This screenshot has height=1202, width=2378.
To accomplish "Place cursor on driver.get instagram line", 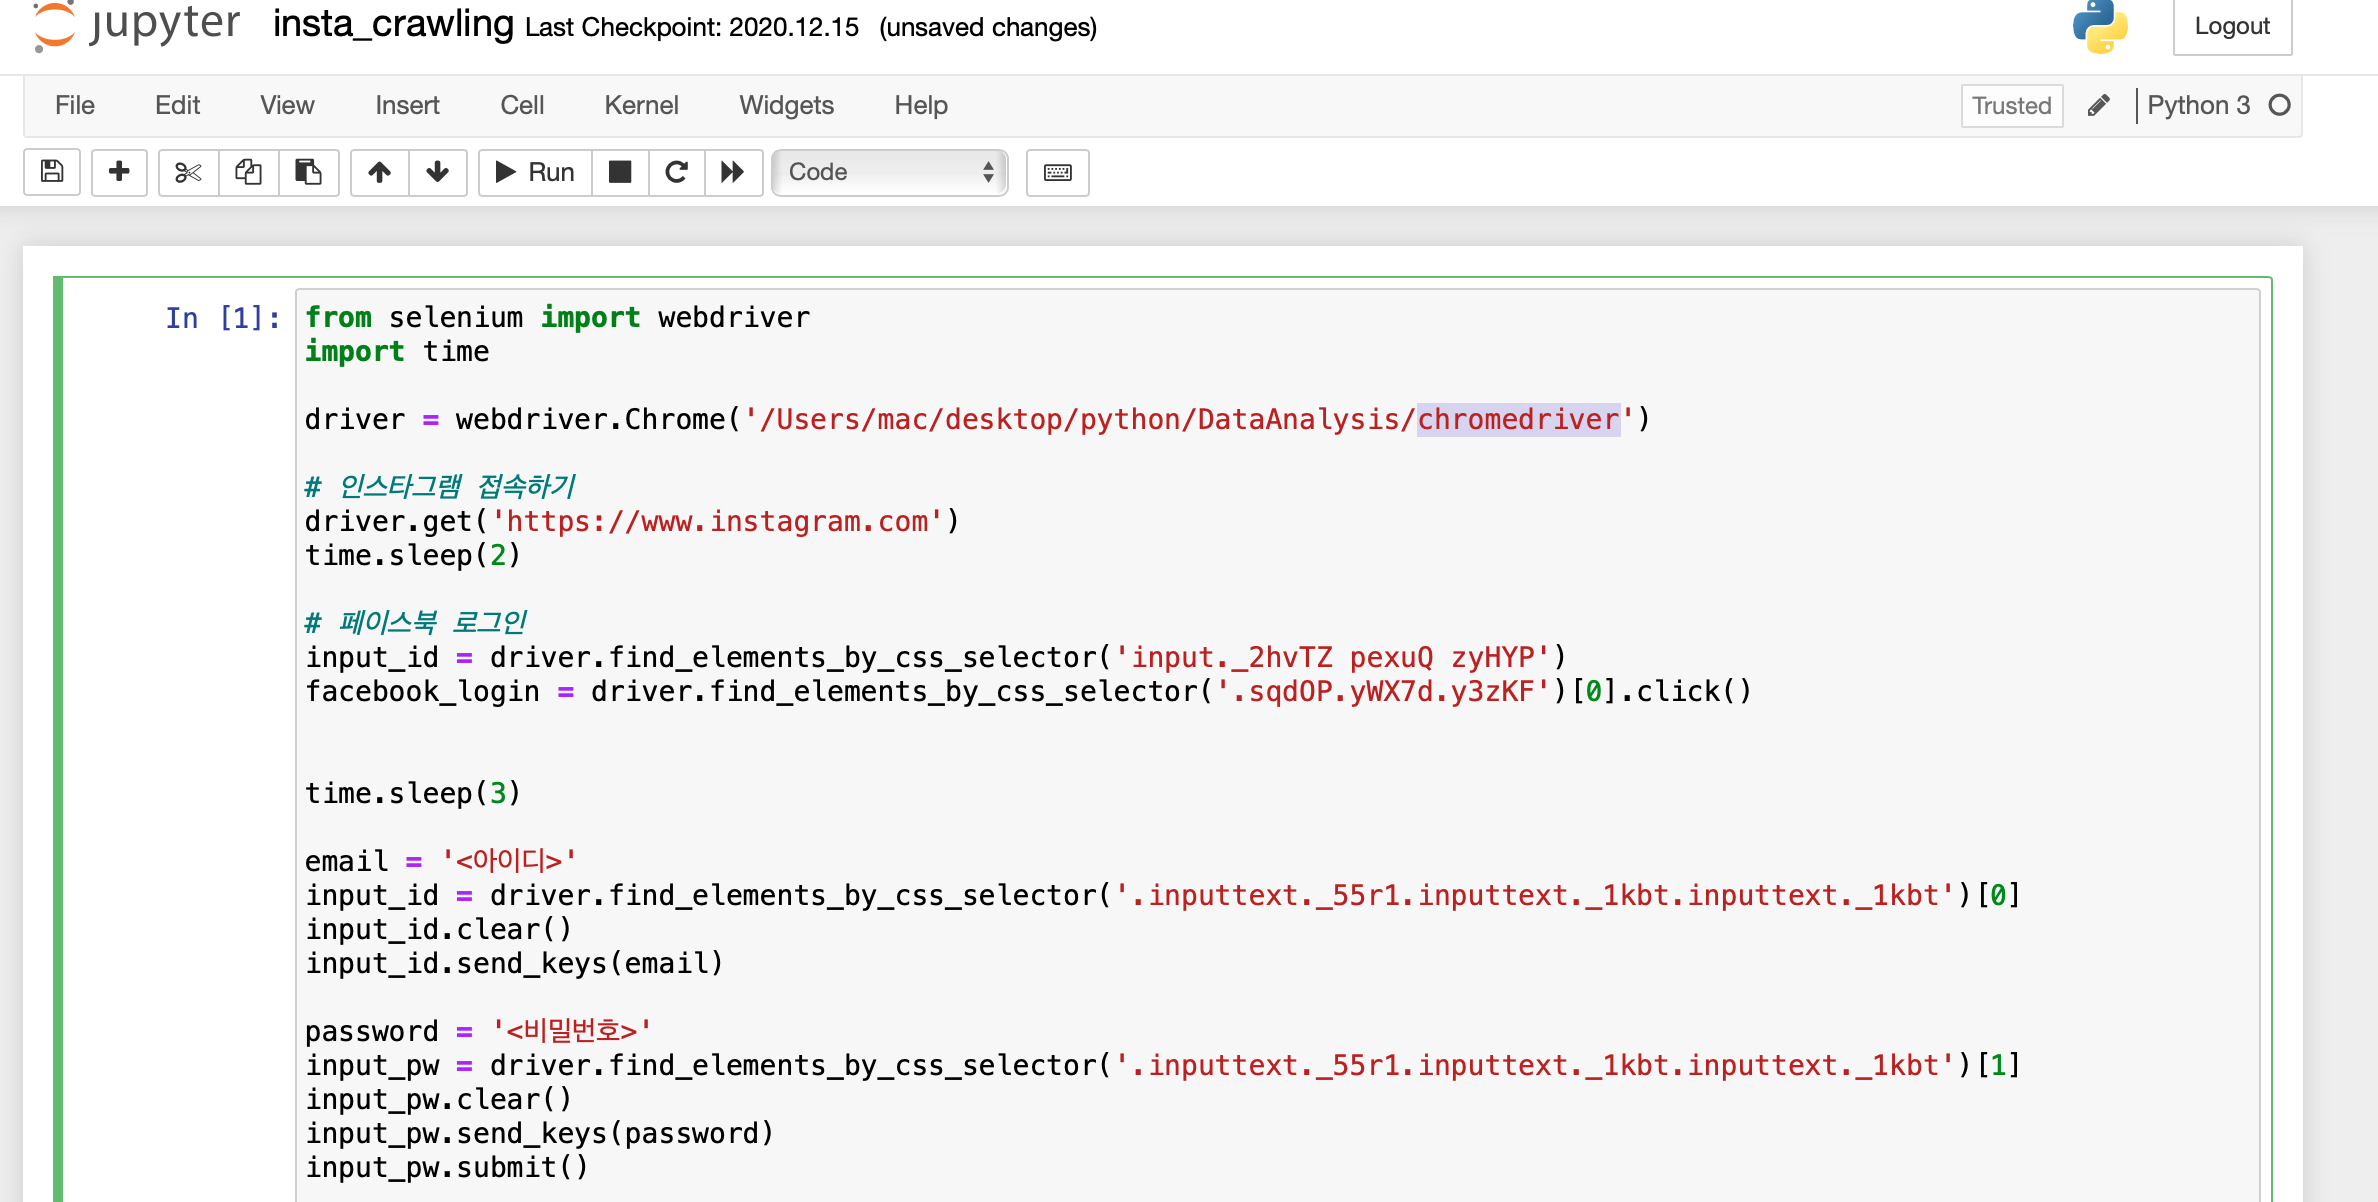I will coord(632,521).
